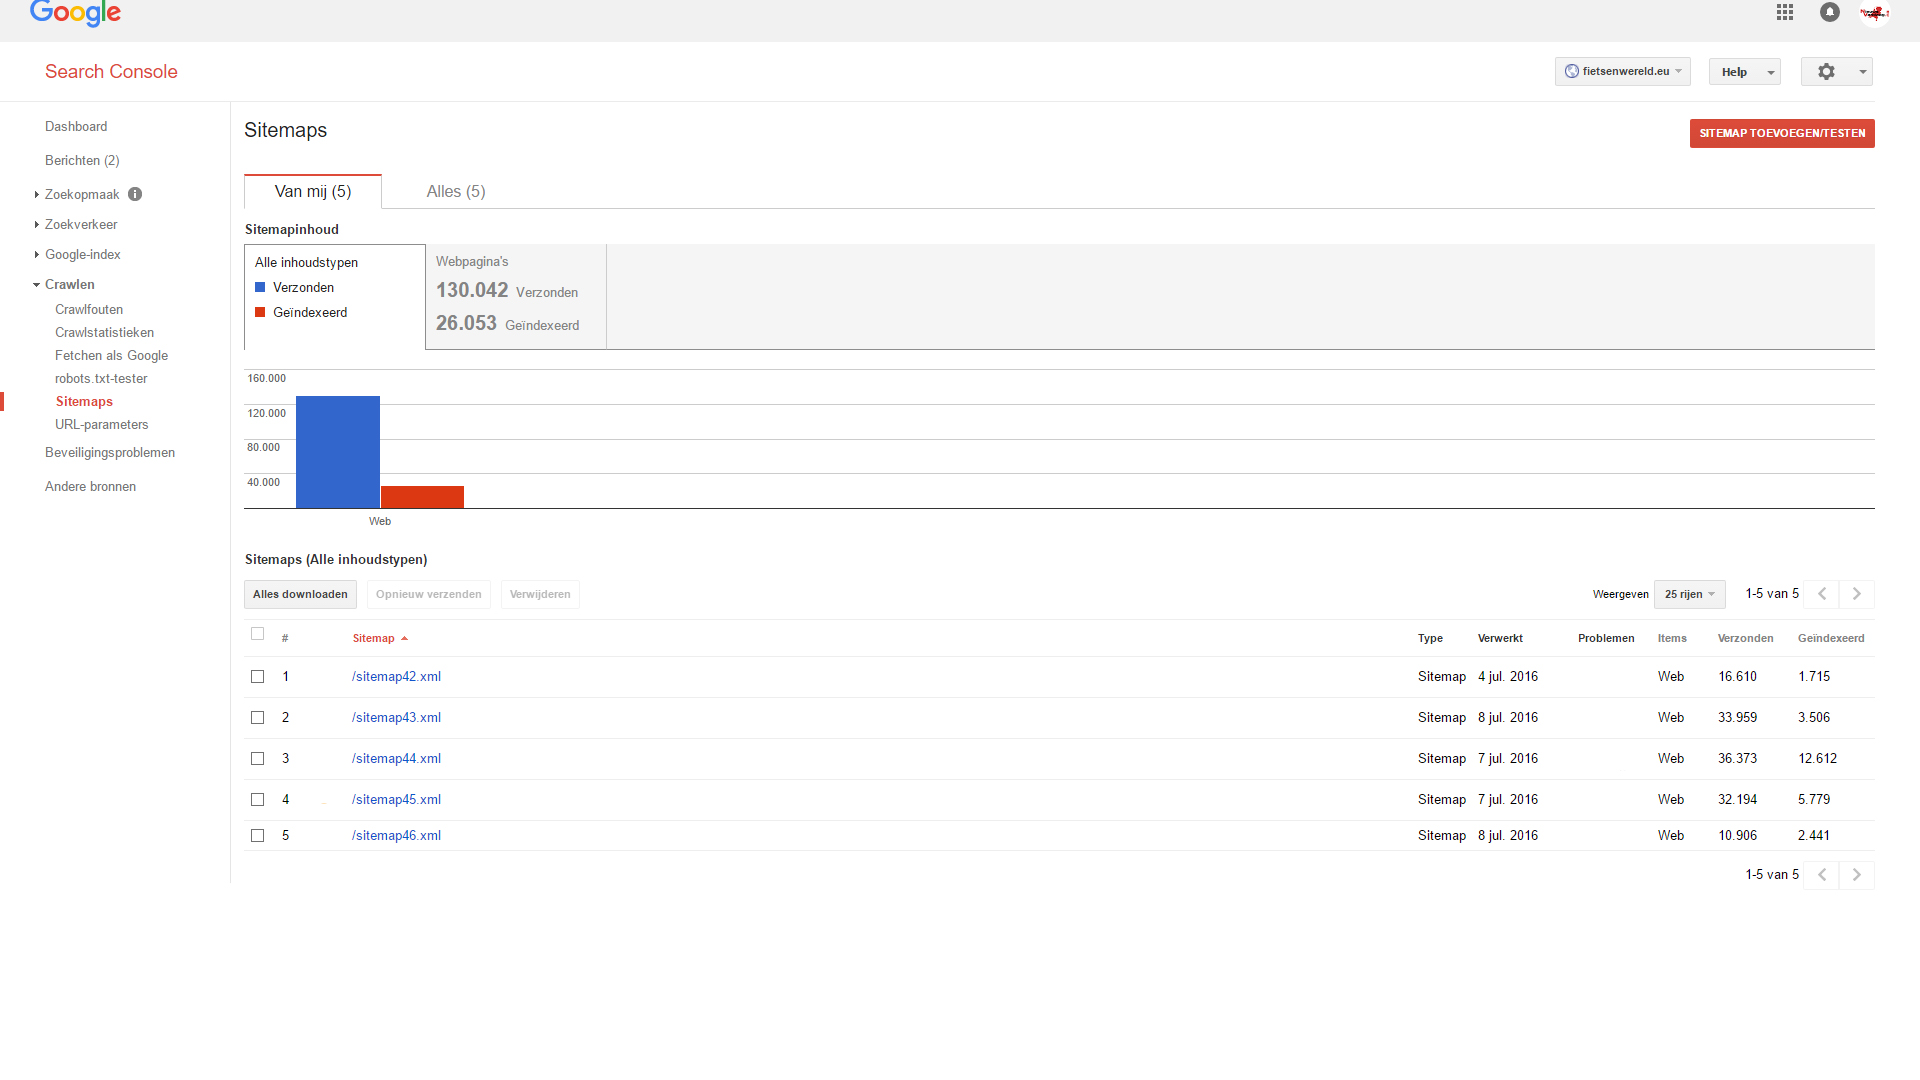Open Berichten (2) in the sidebar

(x=82, y=161)
